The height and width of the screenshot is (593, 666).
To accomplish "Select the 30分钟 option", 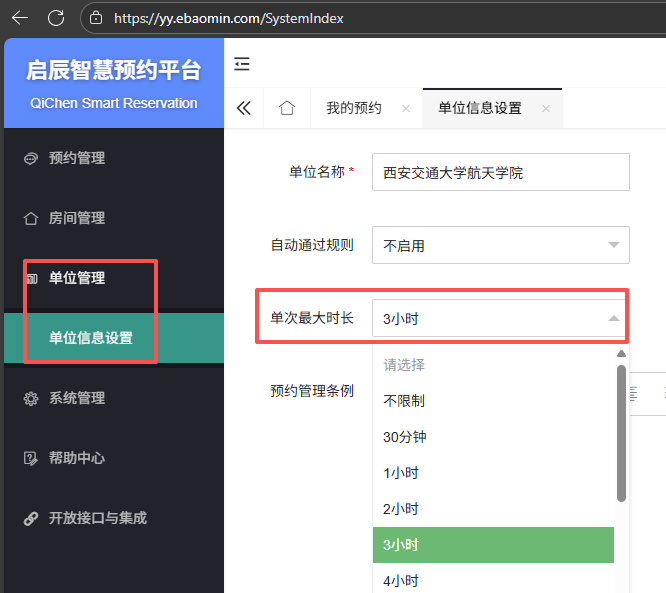I will pyautogui.click(x=405, y=437).
